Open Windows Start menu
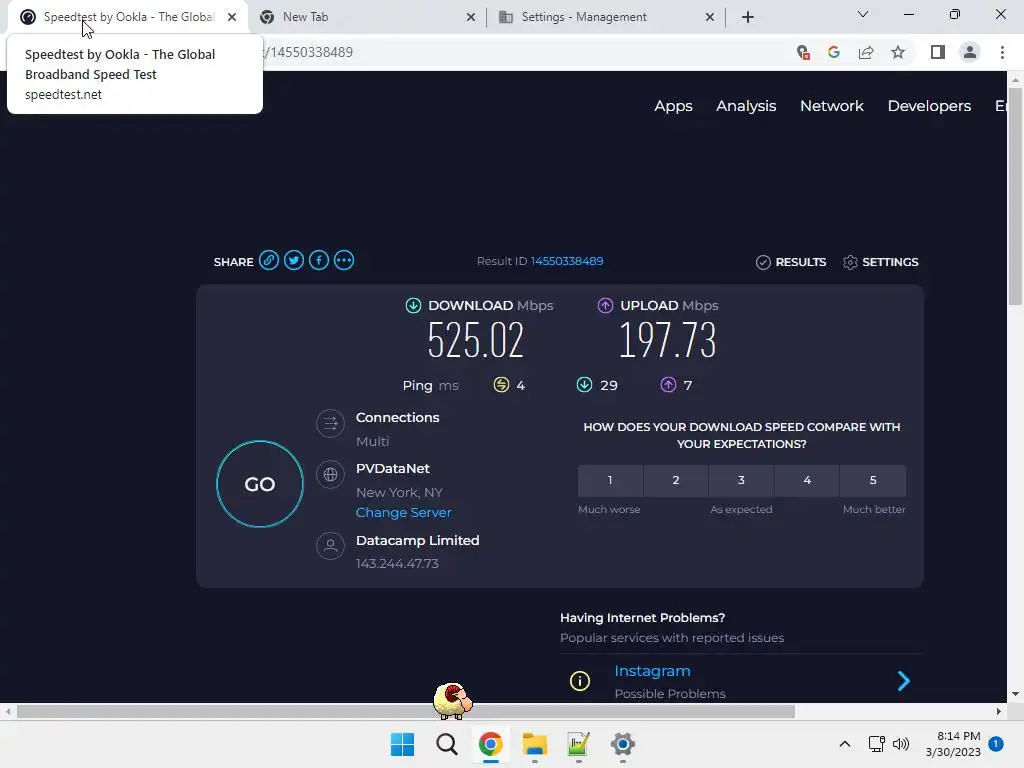 [402, 744]
